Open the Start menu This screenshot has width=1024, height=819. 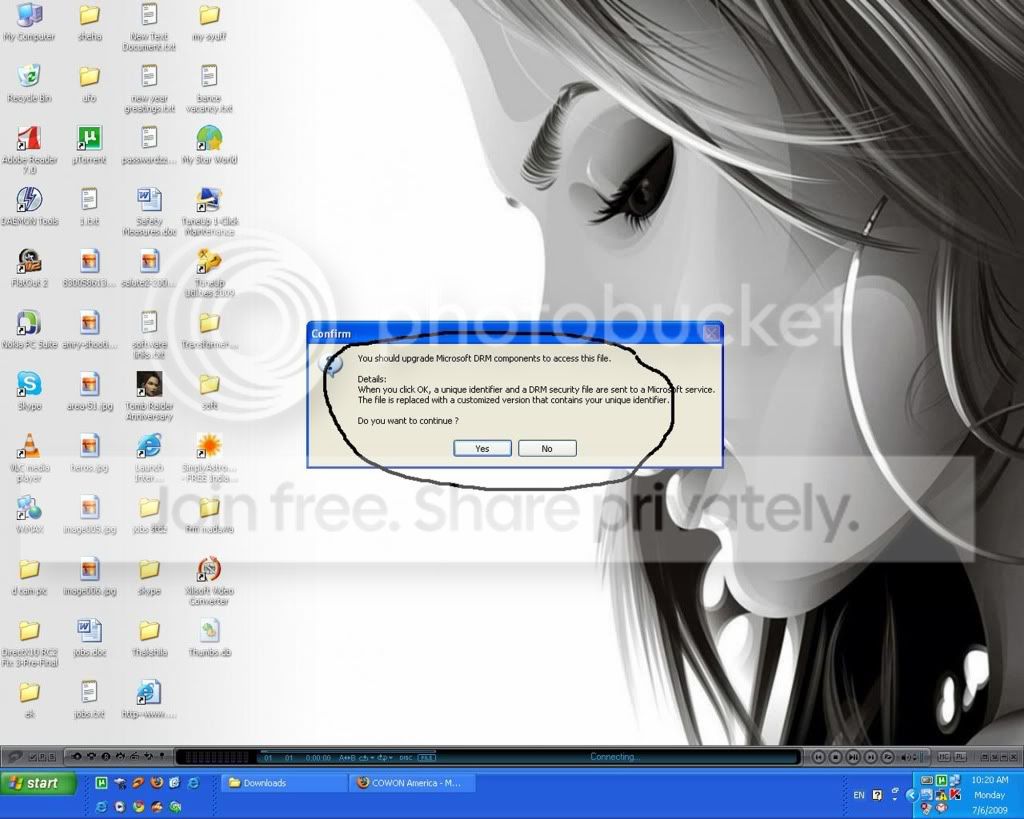tap(38, 783)
